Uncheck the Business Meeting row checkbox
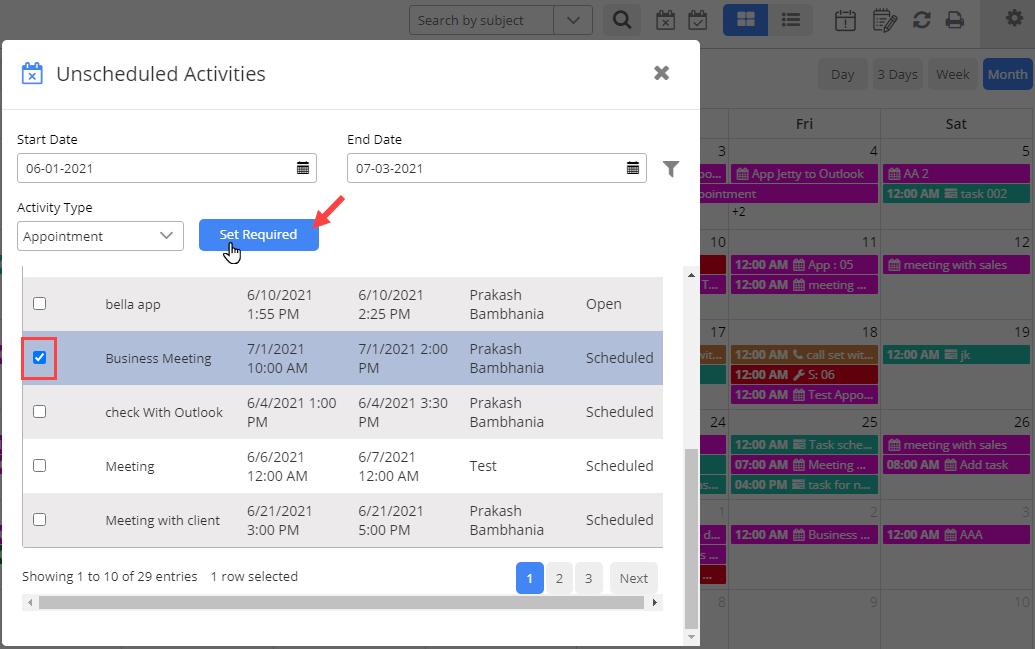 click(40, 358)
